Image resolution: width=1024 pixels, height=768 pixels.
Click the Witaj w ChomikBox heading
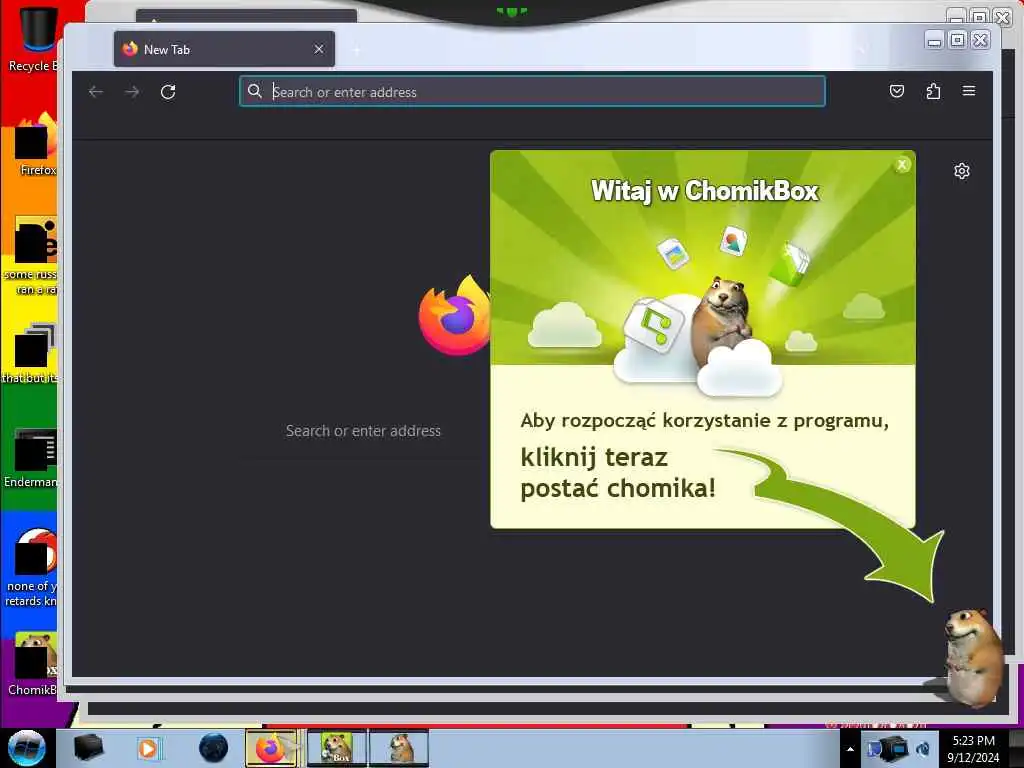(x=705, y=191)
